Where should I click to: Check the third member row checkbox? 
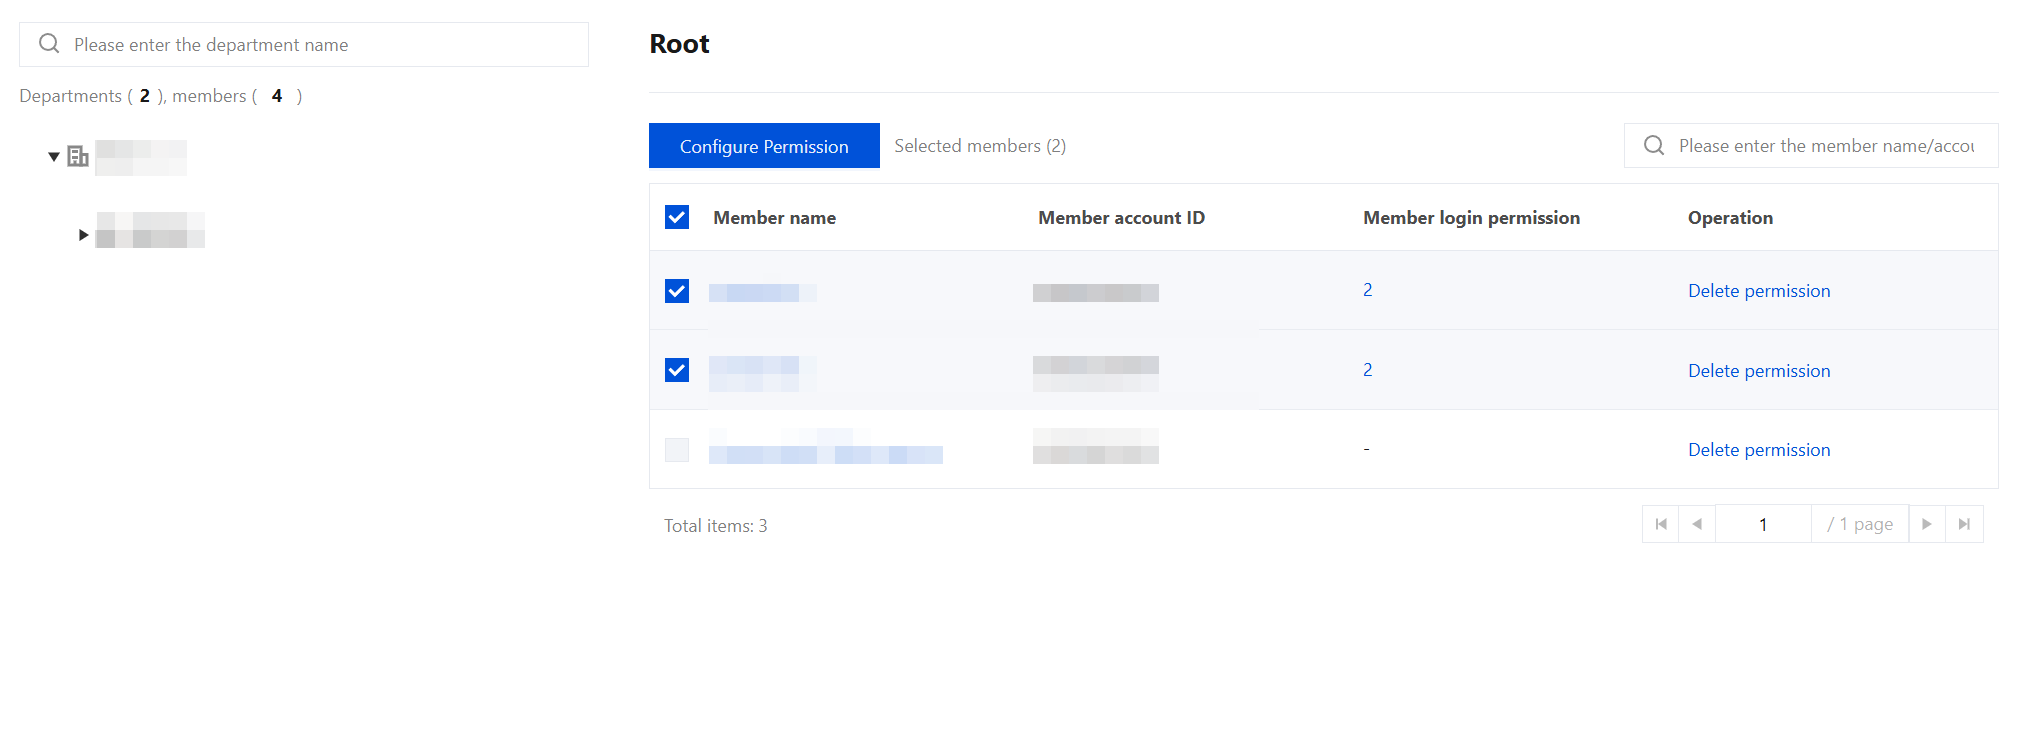(x=677, y=450)
